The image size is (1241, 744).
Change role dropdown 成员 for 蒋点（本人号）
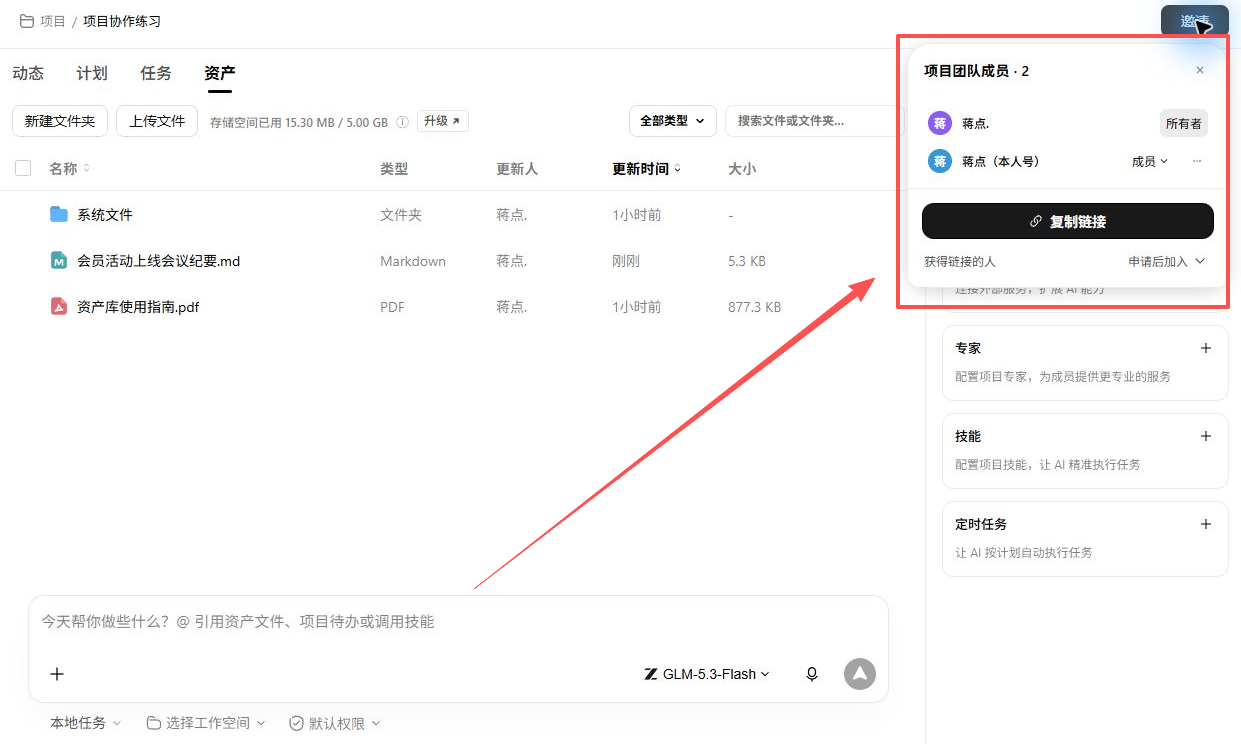[x=1149, y=161]
